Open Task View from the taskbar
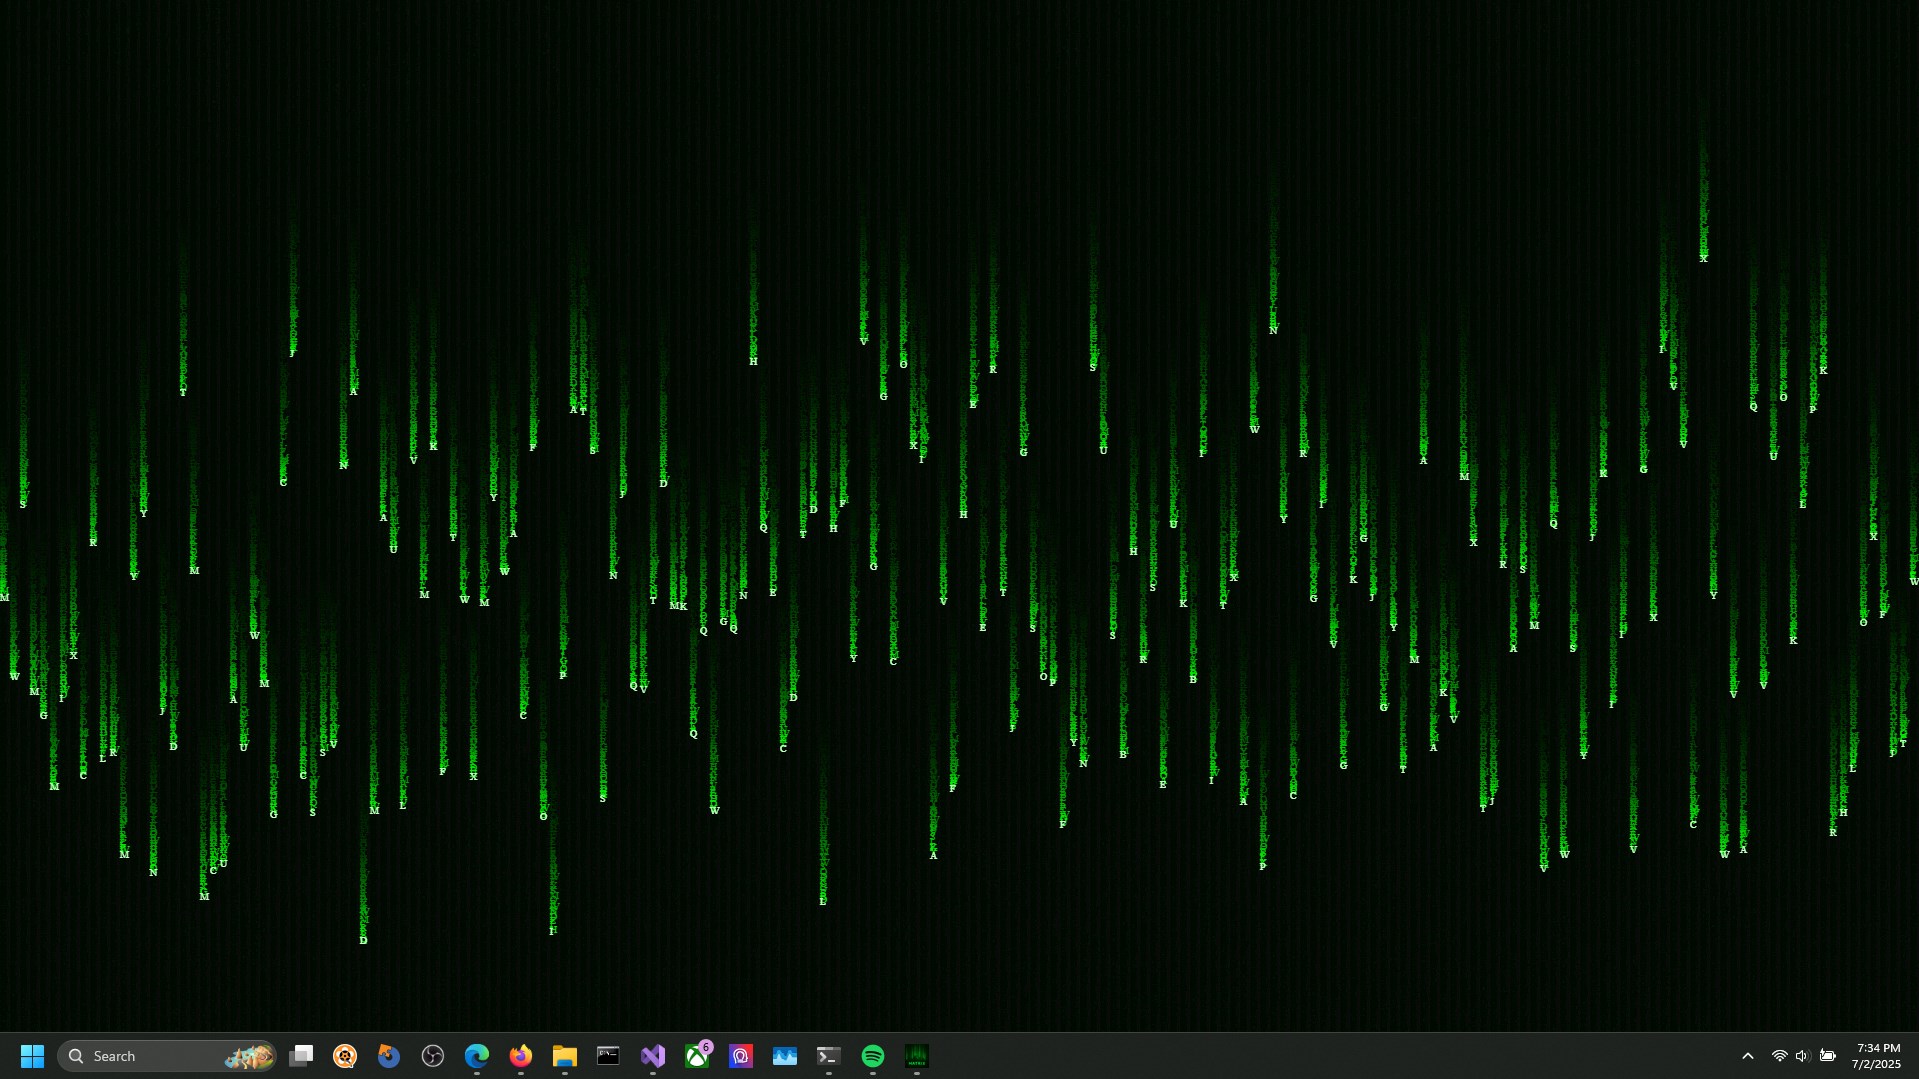 click(x=301, y=1056)
